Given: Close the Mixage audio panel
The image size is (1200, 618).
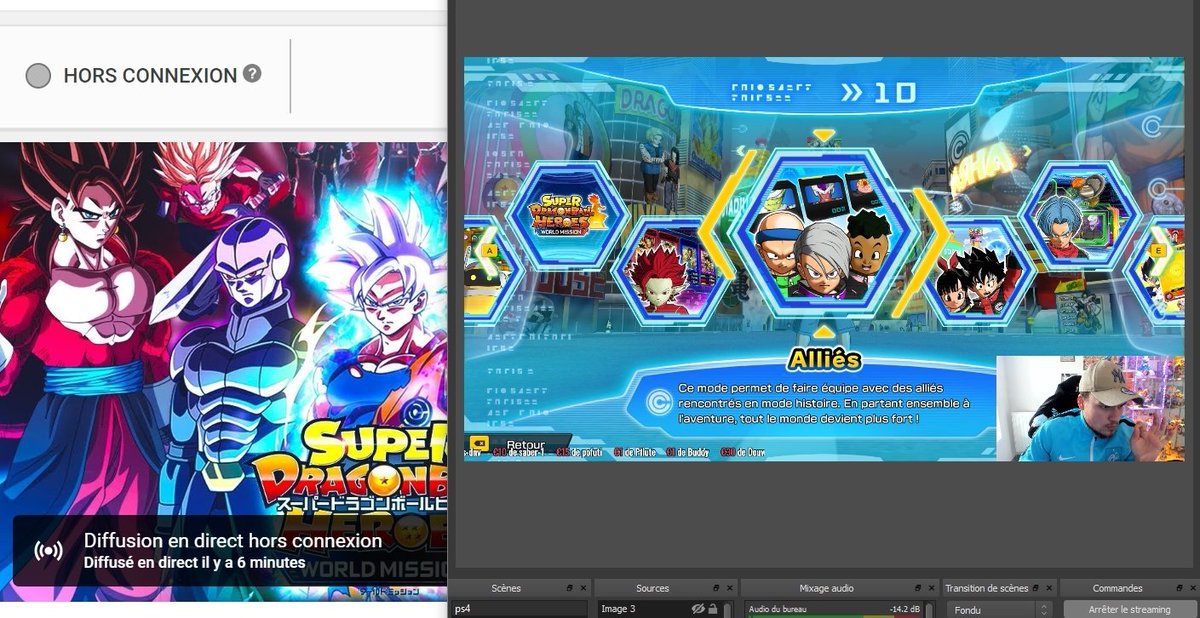Looking at the screenshot, I should (930, 588).
